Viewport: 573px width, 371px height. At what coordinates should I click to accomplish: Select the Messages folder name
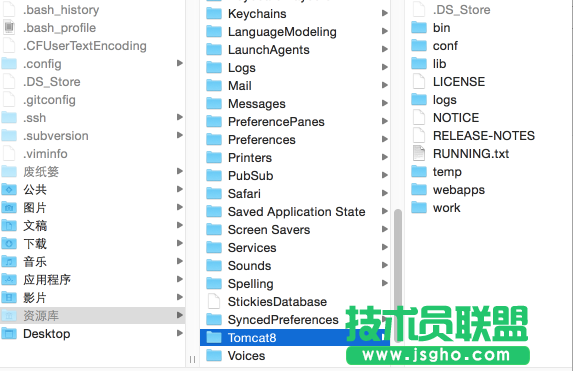coord(257,104)
